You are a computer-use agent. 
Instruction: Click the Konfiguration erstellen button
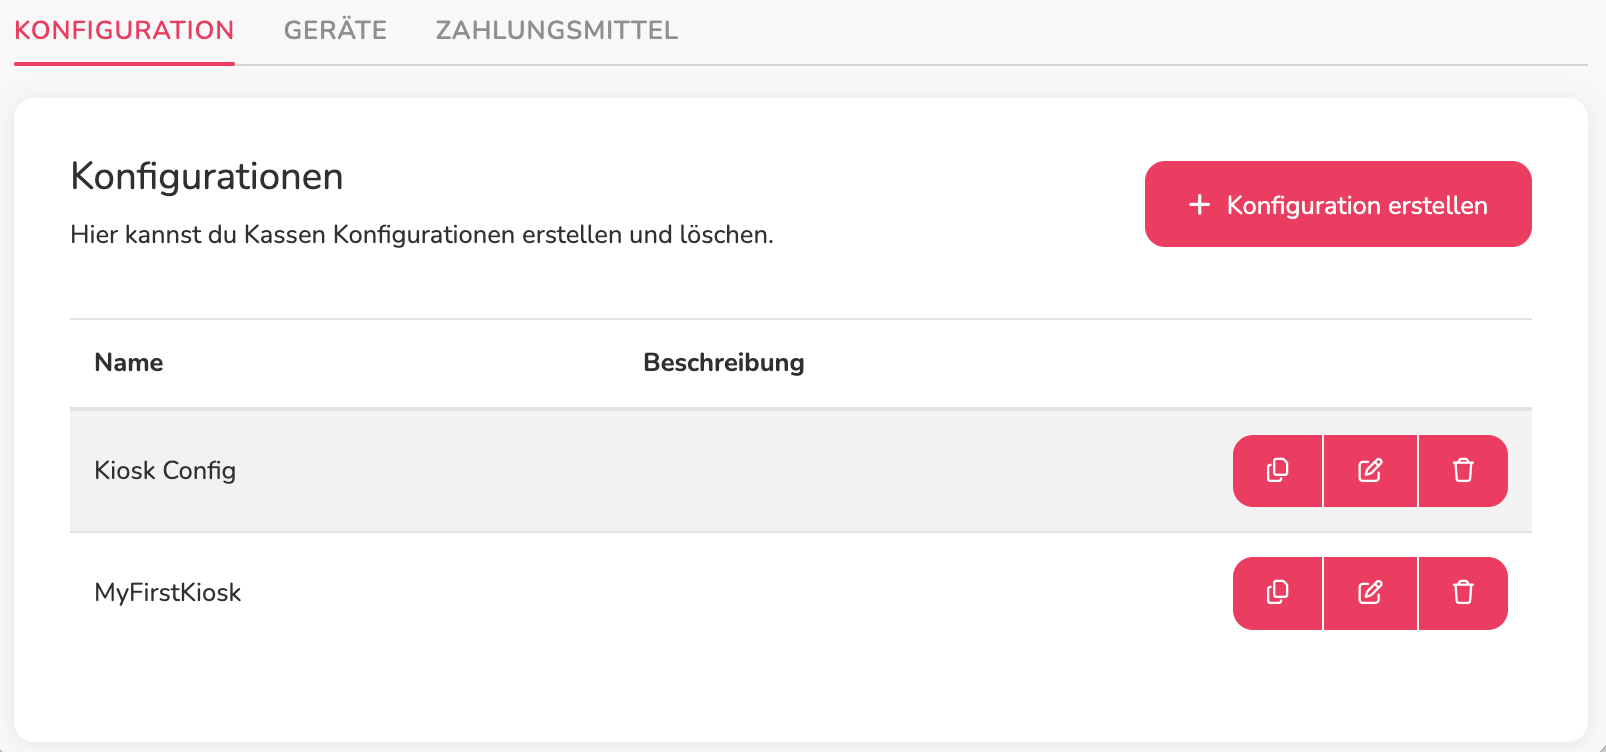[x=1338, y=204]
